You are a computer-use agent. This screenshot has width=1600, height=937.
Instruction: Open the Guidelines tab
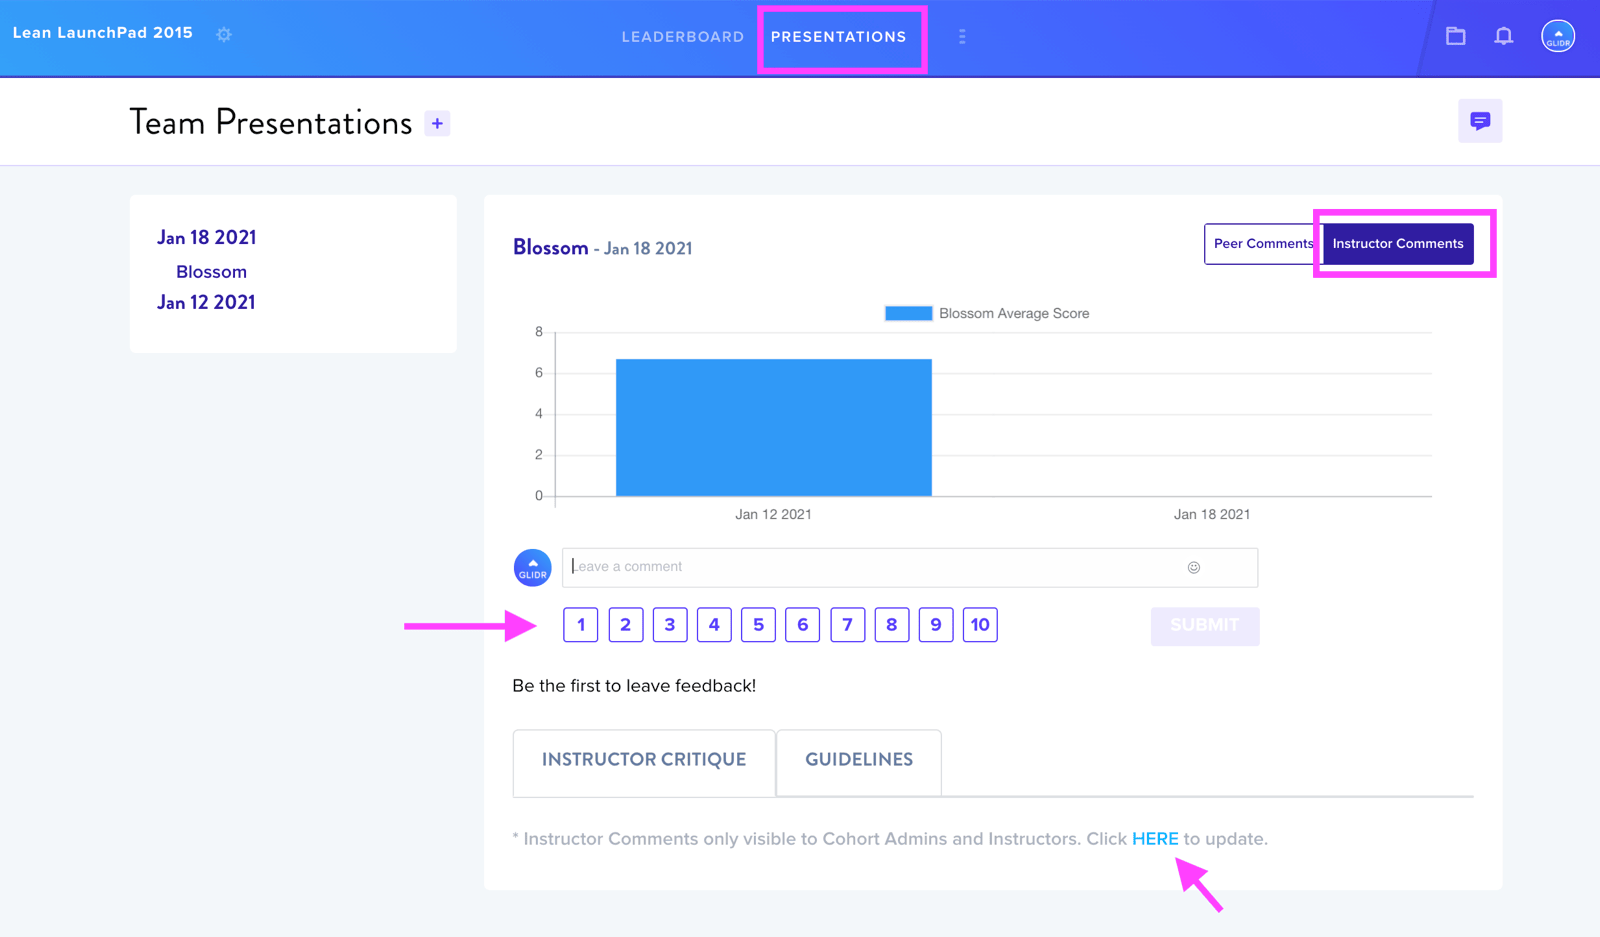859,760
